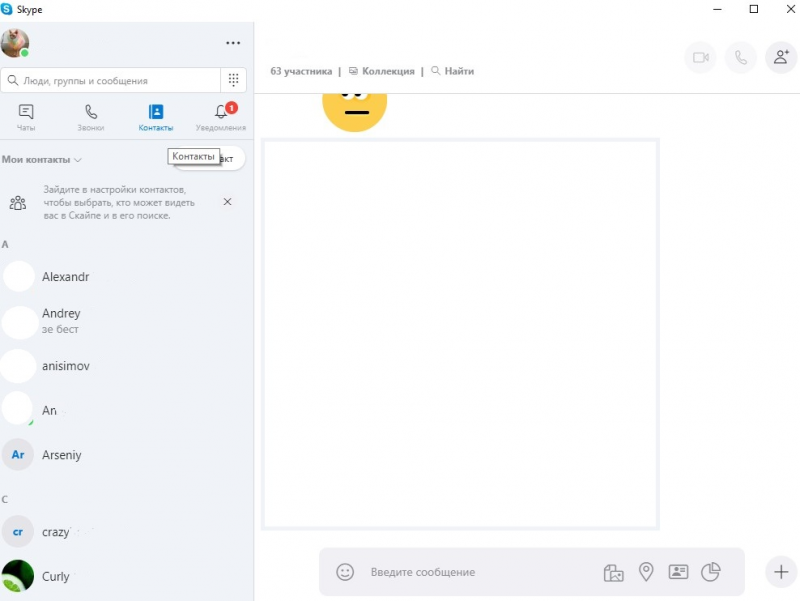Select the contact Andrey
The height and width of the screenshot is (601, 800).
click(127, 321)
